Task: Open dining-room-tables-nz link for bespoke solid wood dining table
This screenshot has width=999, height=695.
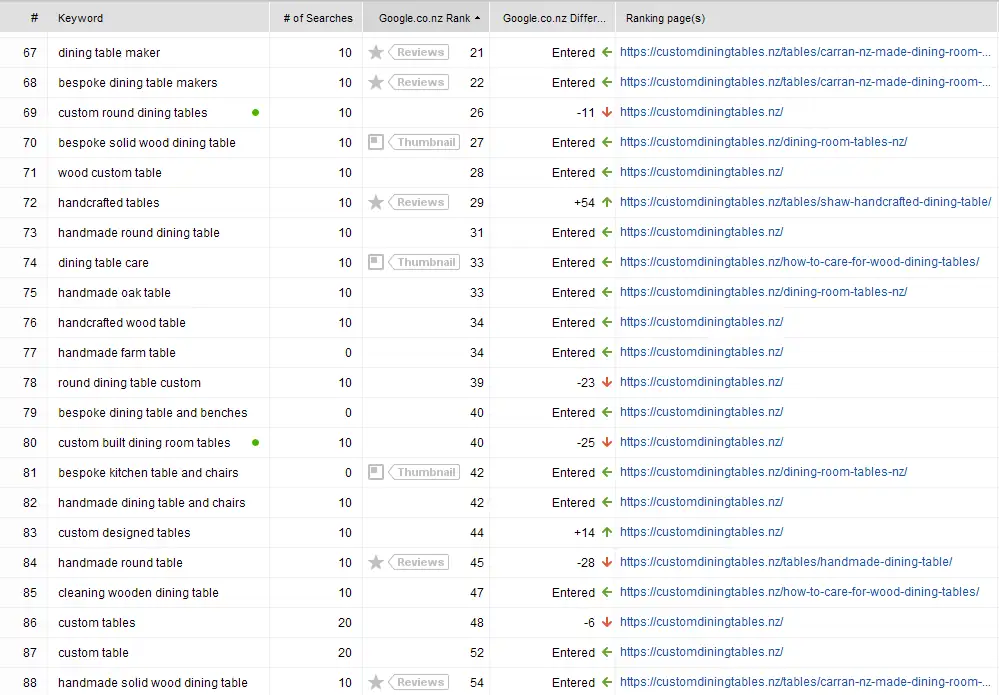Action: click(x=763, y=142)
